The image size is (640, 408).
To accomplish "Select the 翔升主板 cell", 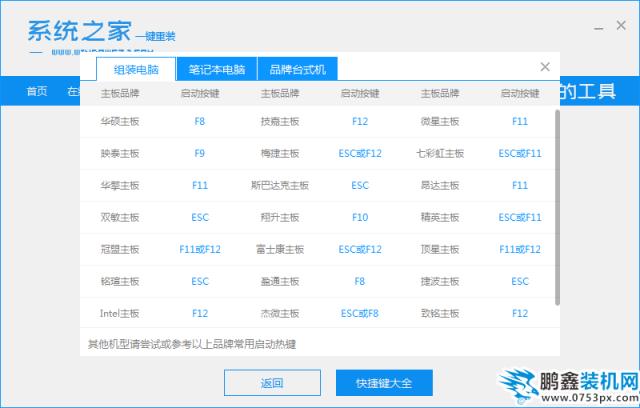I will click(x=280, y=217).
